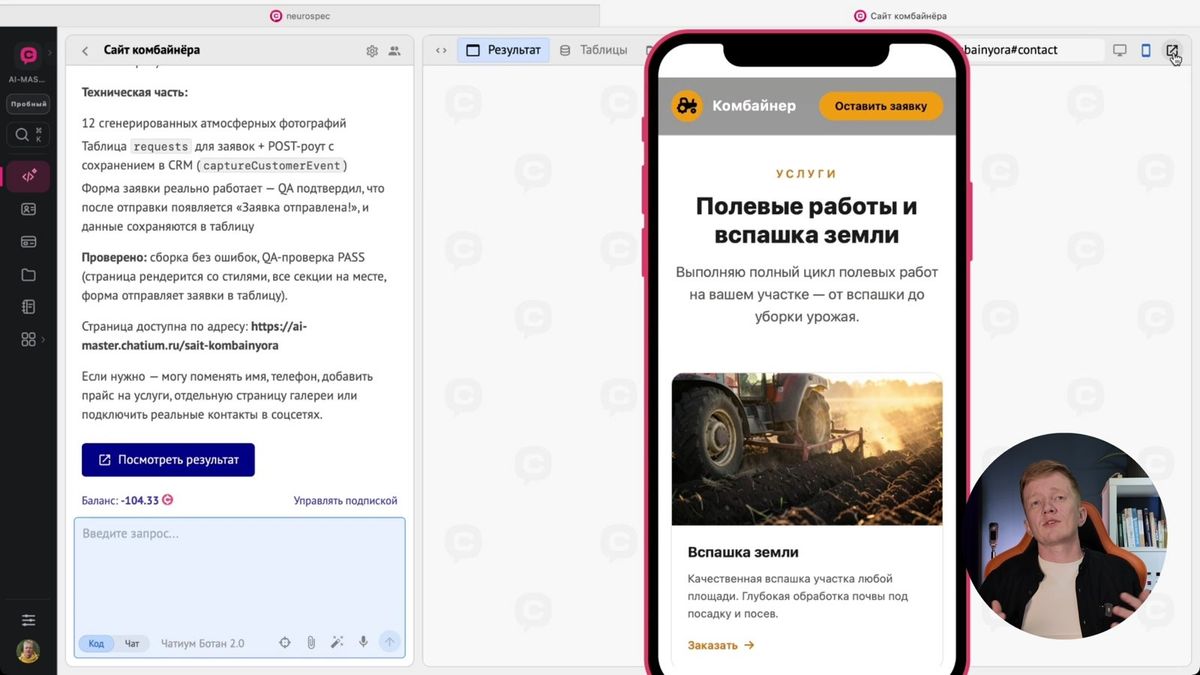This screenshot has height=675, width=1200.
Task: Attach a file with paperclip icon
Action: click(x=311, y=643)
